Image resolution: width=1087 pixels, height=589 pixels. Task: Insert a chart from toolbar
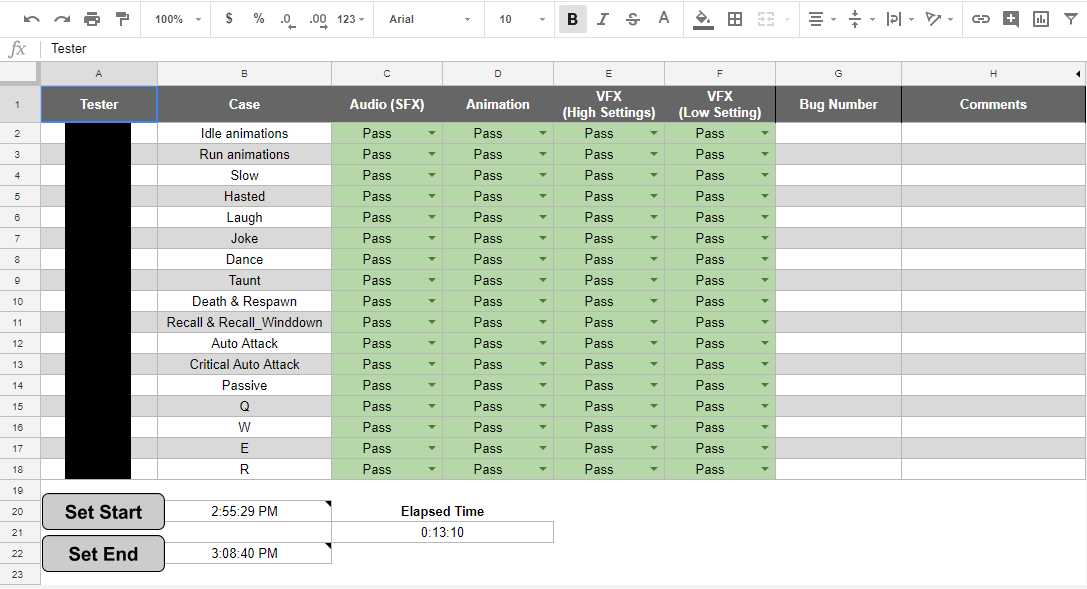pyautogui.click(x=1041, y=19)
